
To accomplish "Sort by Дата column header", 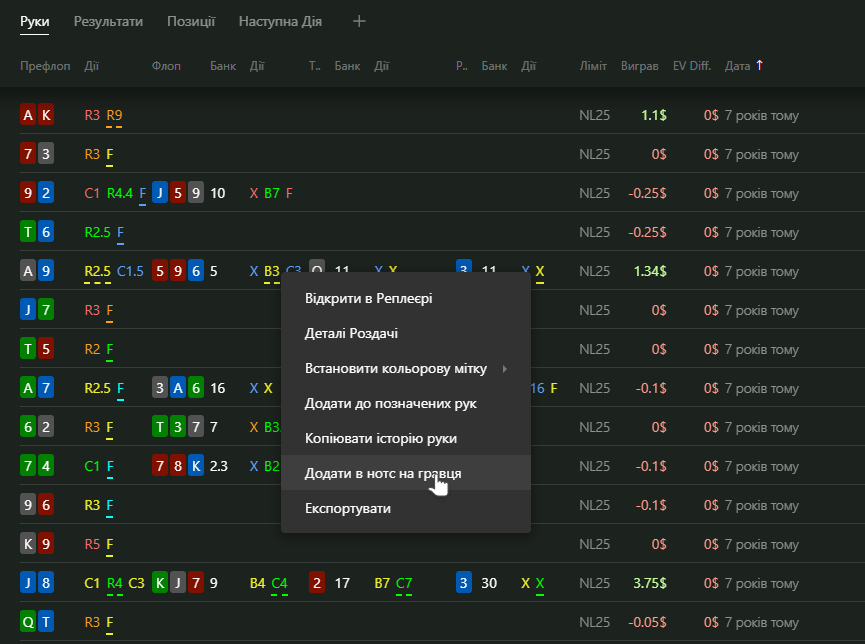I will [x=738, y=66].
